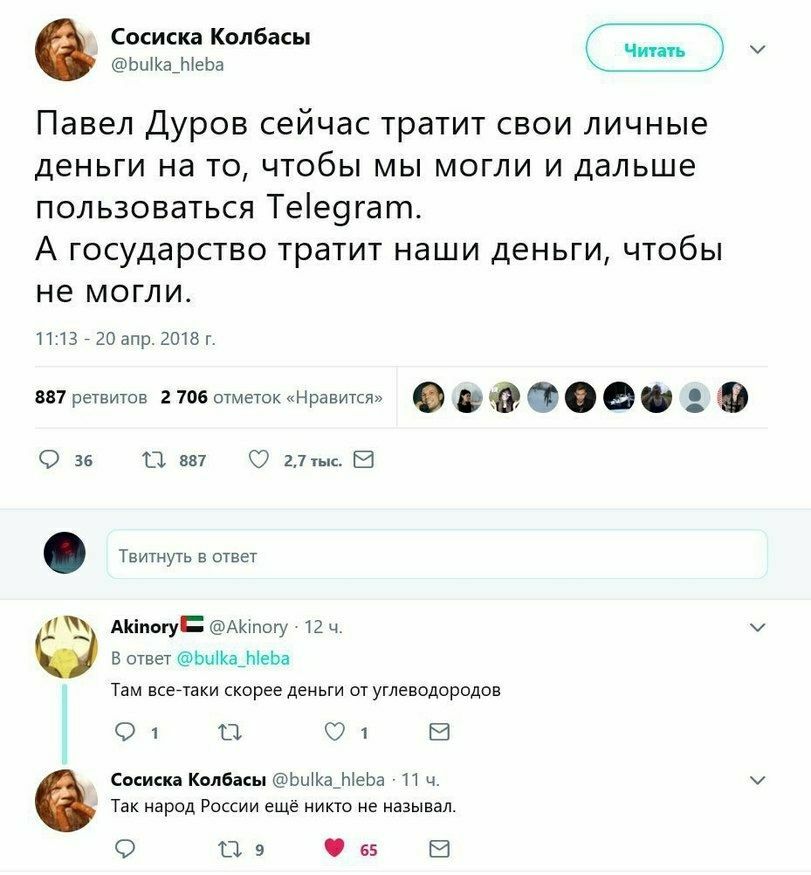Screen dimensions: 811x875
Task: Retweet the reply with 9 retweets
Action: [229, 849]
